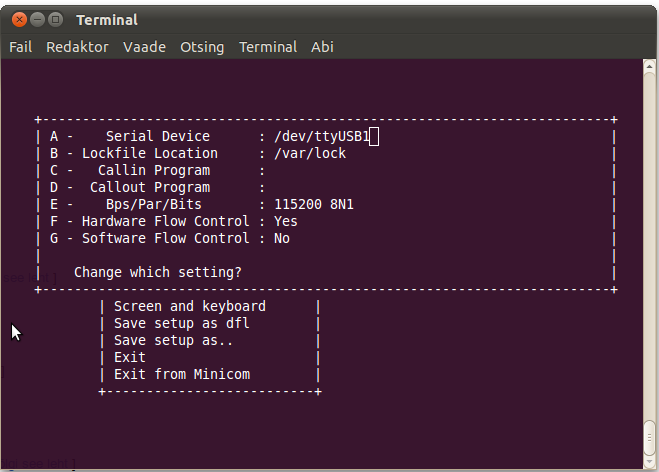The image size is (659, 472).
Task: Choose Save setup as dfl
Action: click(182, 324)
